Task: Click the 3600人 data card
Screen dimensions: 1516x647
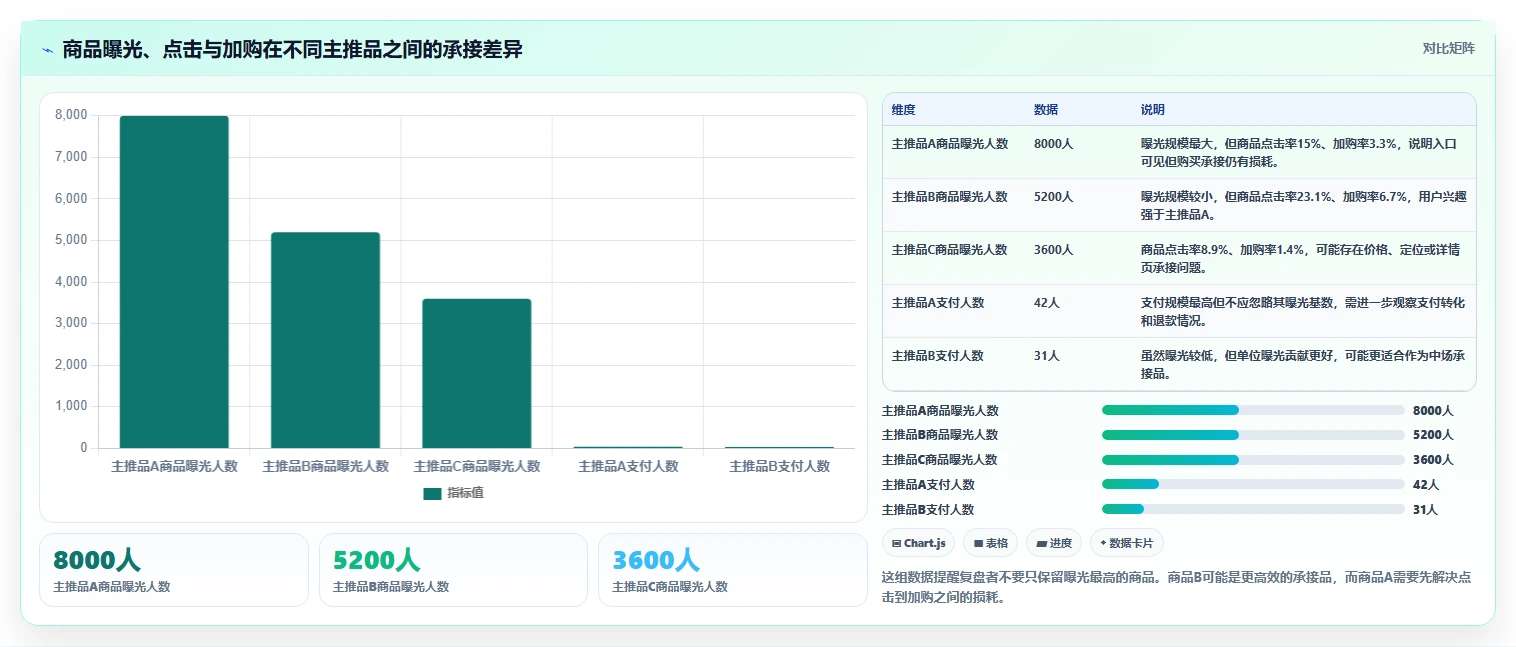Action: [733, 570]
